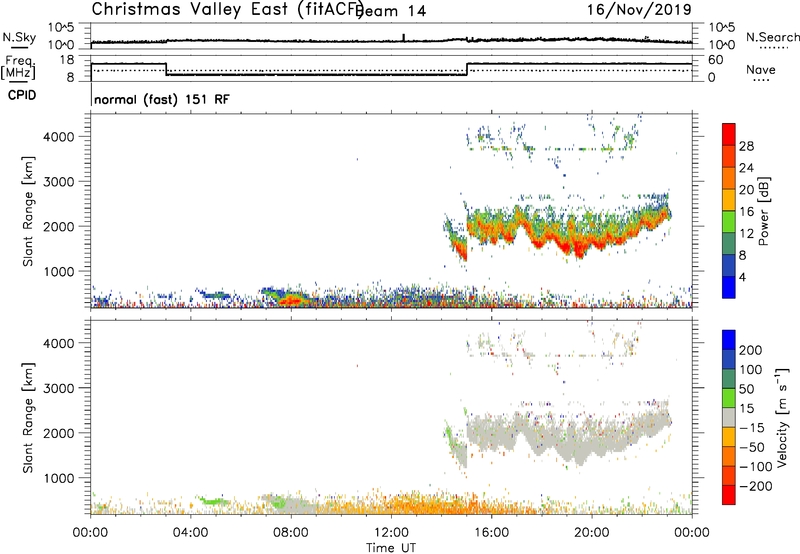Click the date '16/Nov/2019'
The image size is (800, 554).
click(639, 9)
